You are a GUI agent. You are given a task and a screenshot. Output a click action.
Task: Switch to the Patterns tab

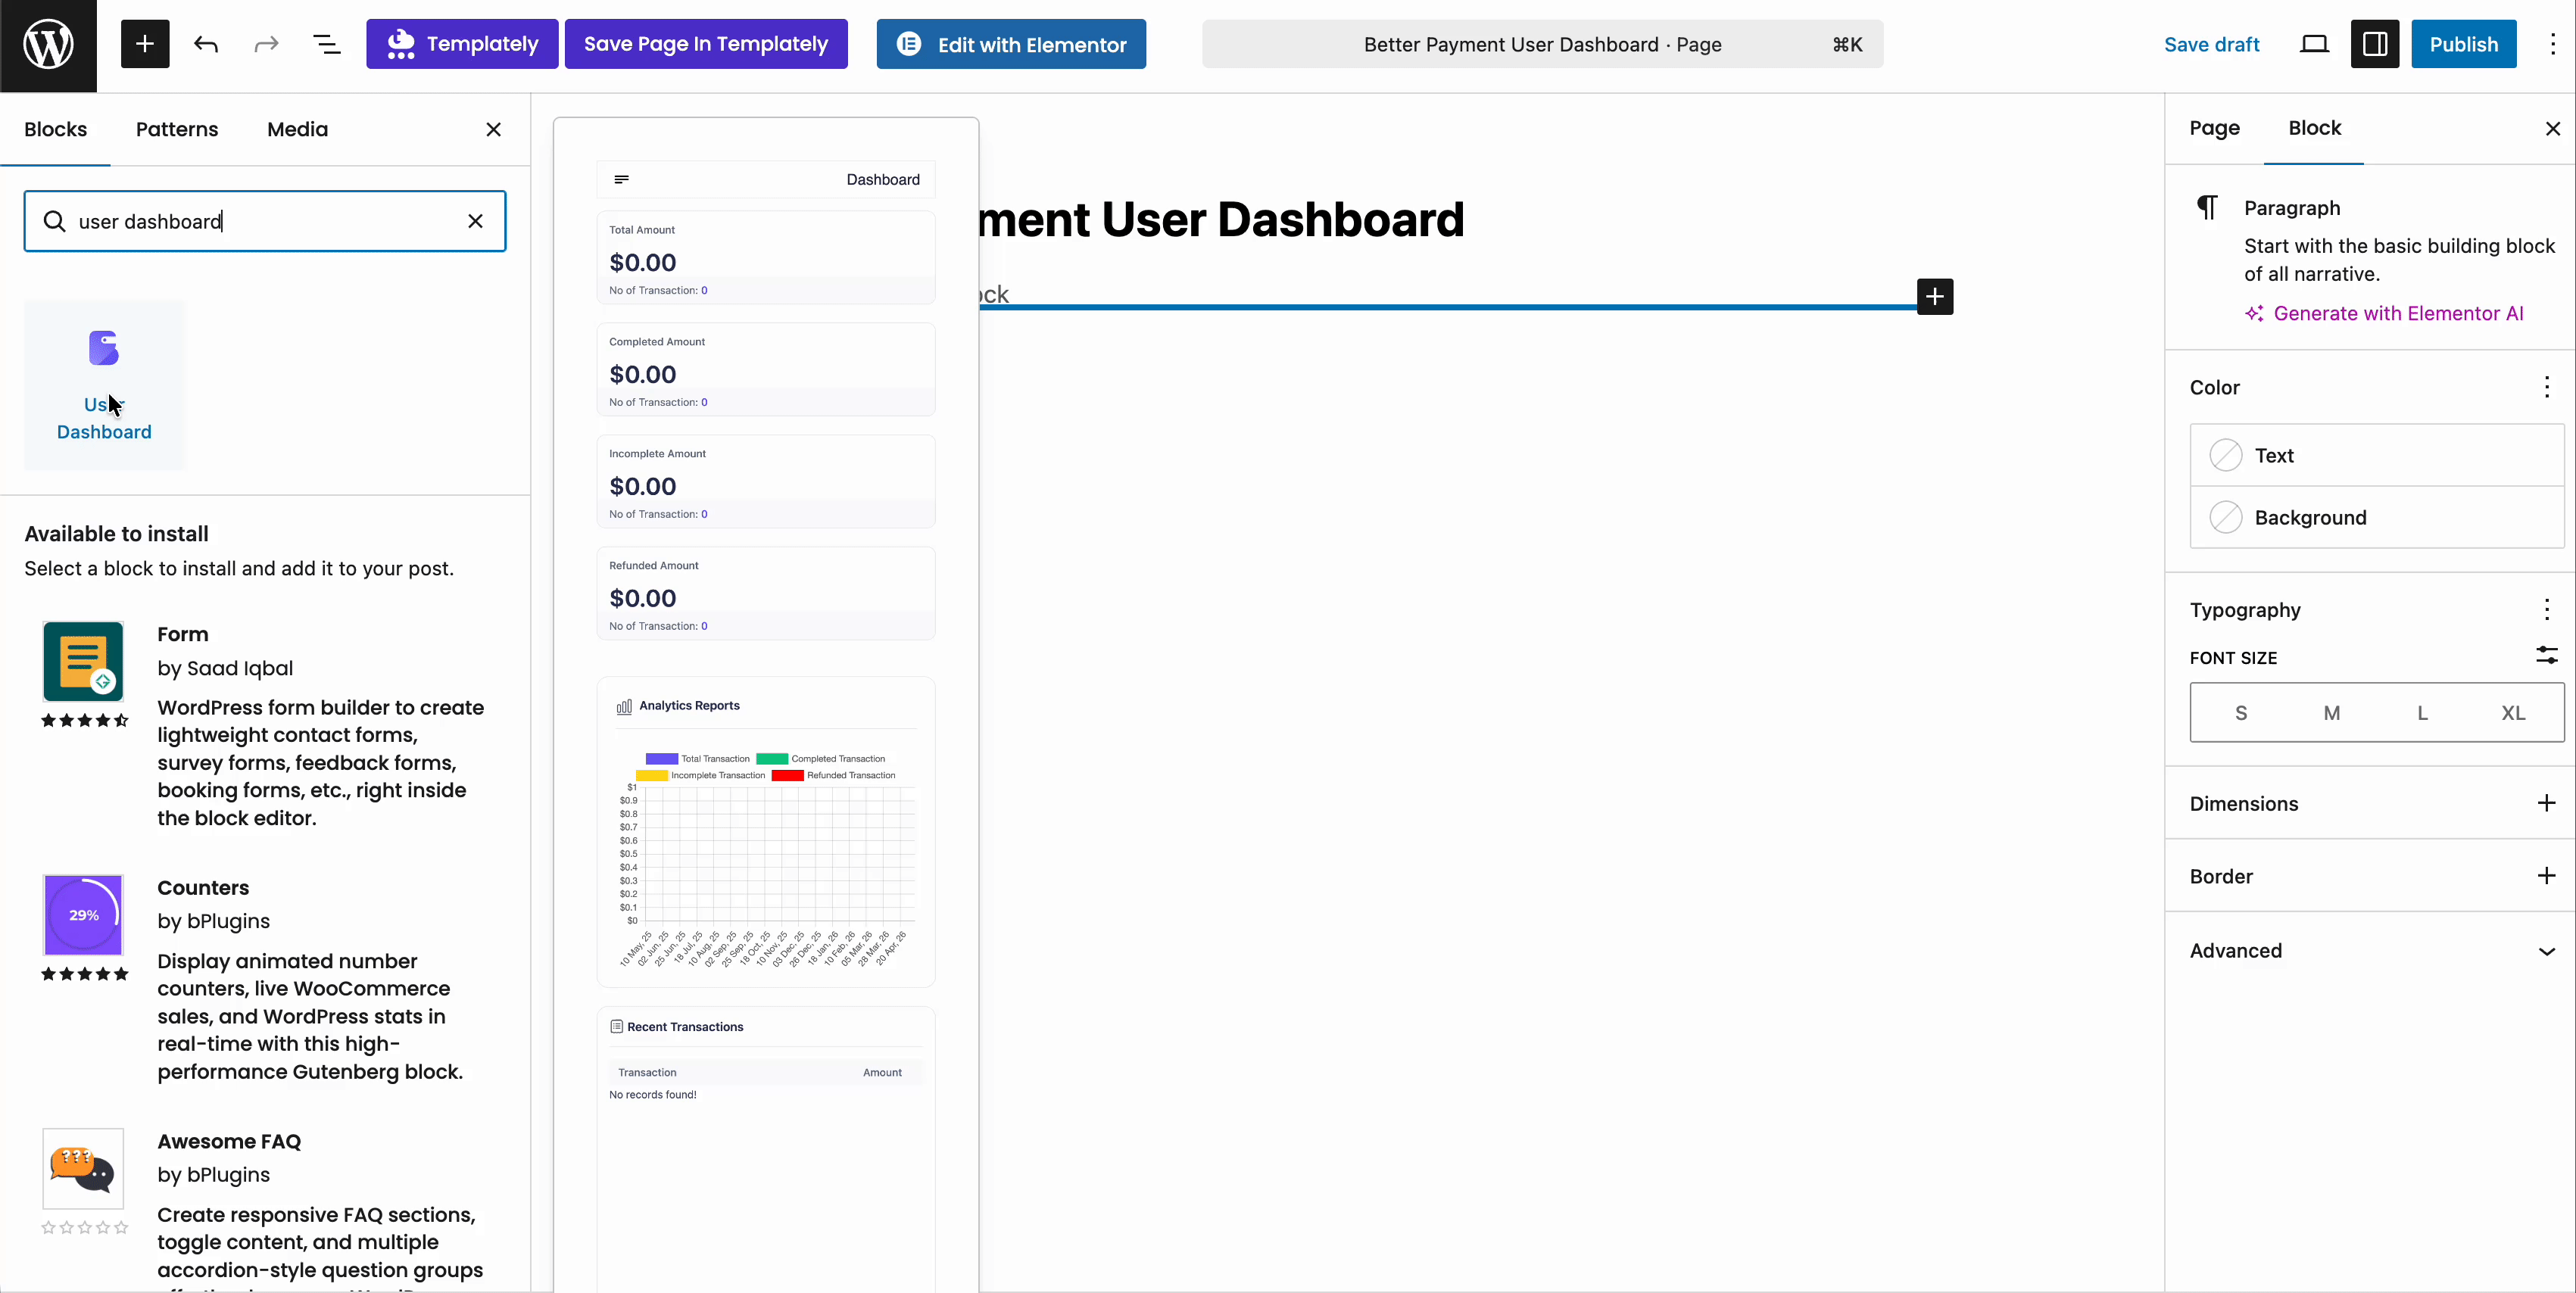177,129
